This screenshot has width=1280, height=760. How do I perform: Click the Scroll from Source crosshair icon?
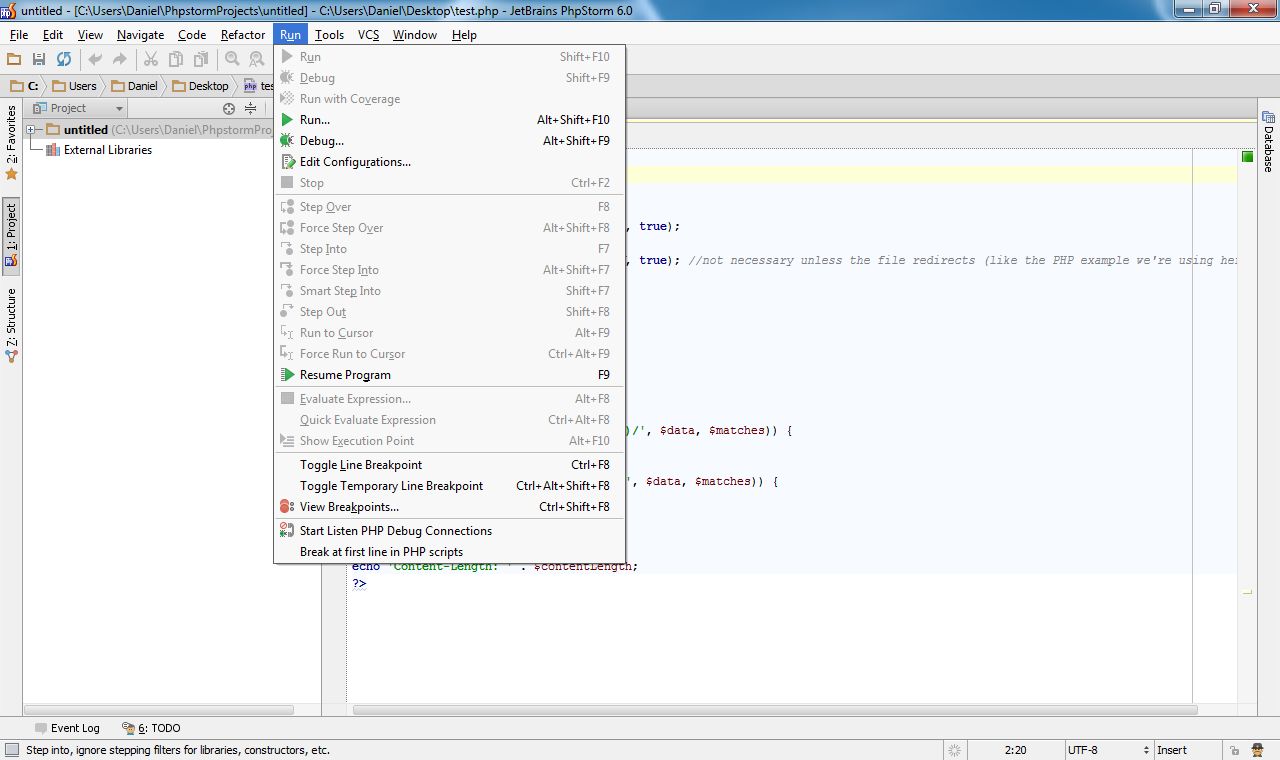(229, 108)
